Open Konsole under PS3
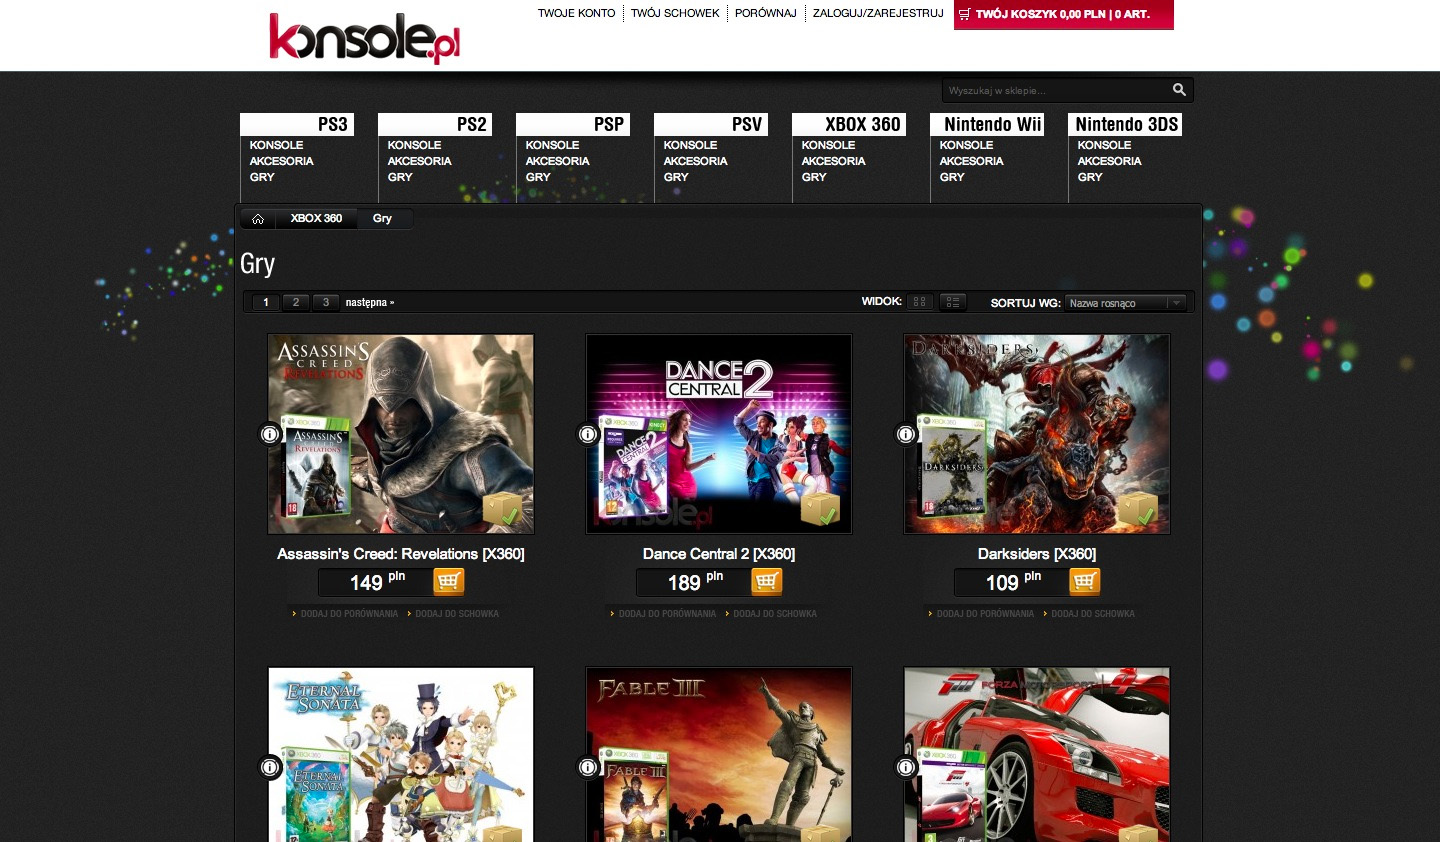This screenshot has width=1440, height=842. pos(276,145)
